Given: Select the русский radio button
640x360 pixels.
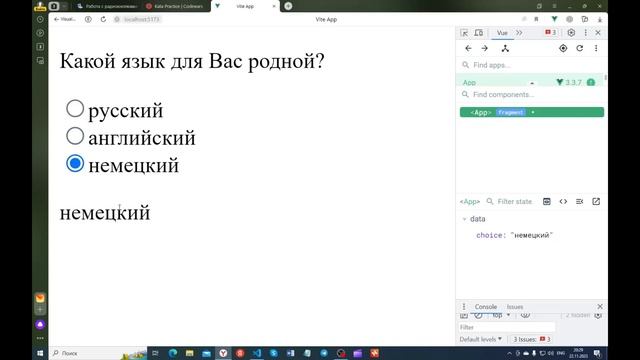Looking at the screenshot, I should (x=75, y=109).
